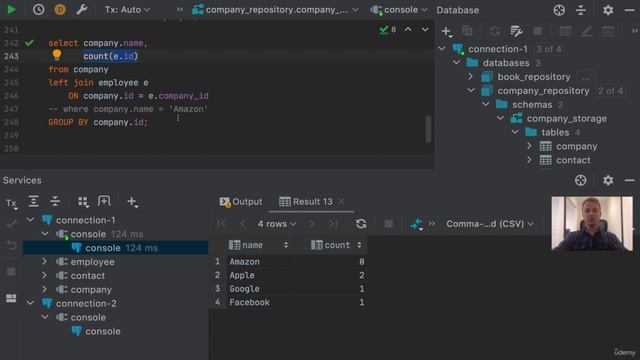Click the rollback undo icon in Services
Viewport: 640px width, 360px height.
[11, 245]
